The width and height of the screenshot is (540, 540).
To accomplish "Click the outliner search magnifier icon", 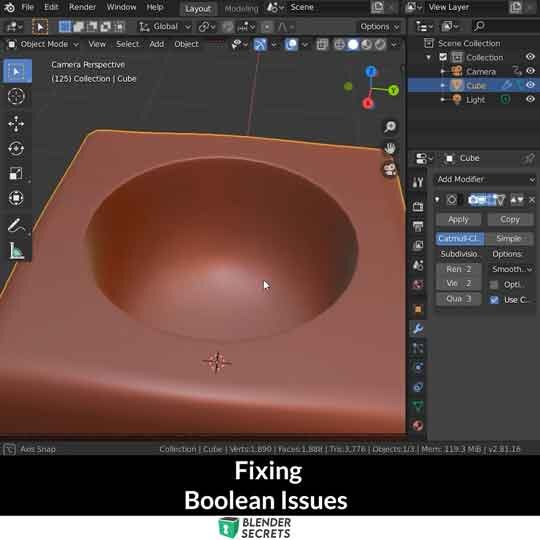I will pos(479,26).
